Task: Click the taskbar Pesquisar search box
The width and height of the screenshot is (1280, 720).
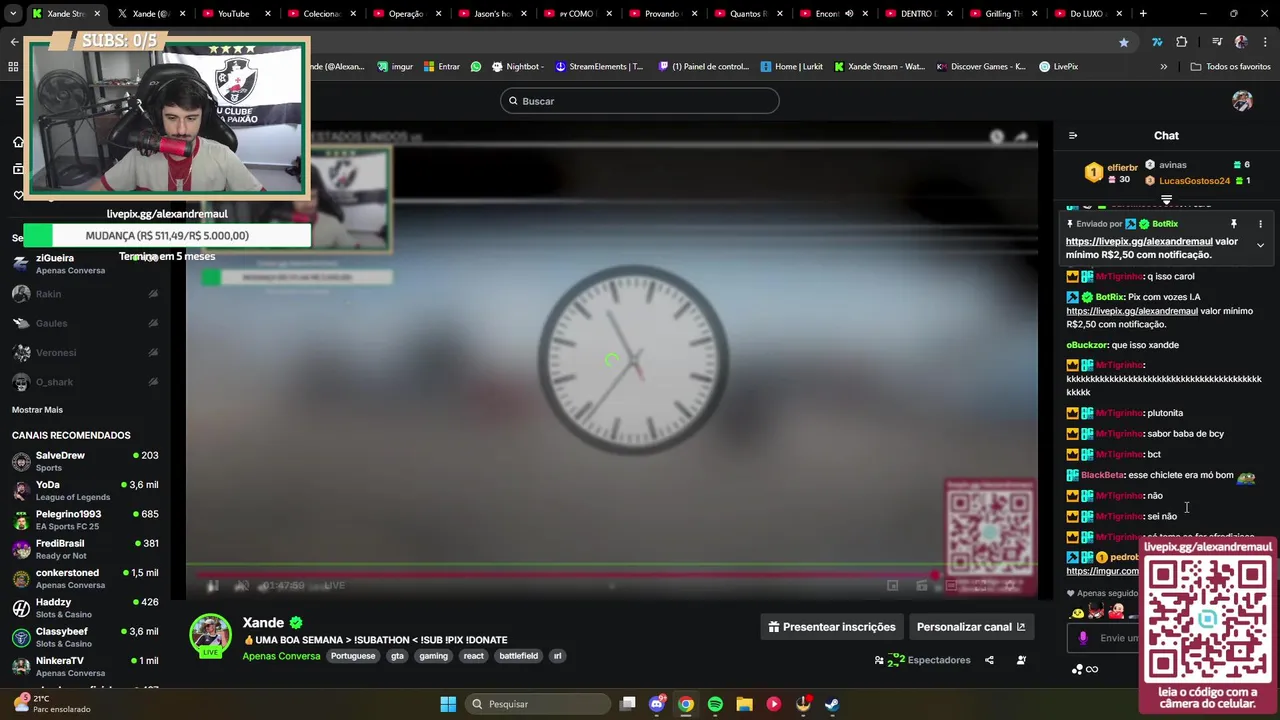Action: [537, 704]
